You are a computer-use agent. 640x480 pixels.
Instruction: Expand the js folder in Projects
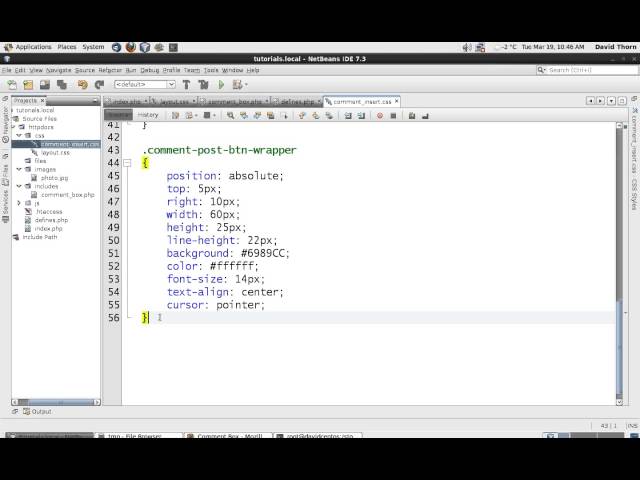[x=19, y=203]
